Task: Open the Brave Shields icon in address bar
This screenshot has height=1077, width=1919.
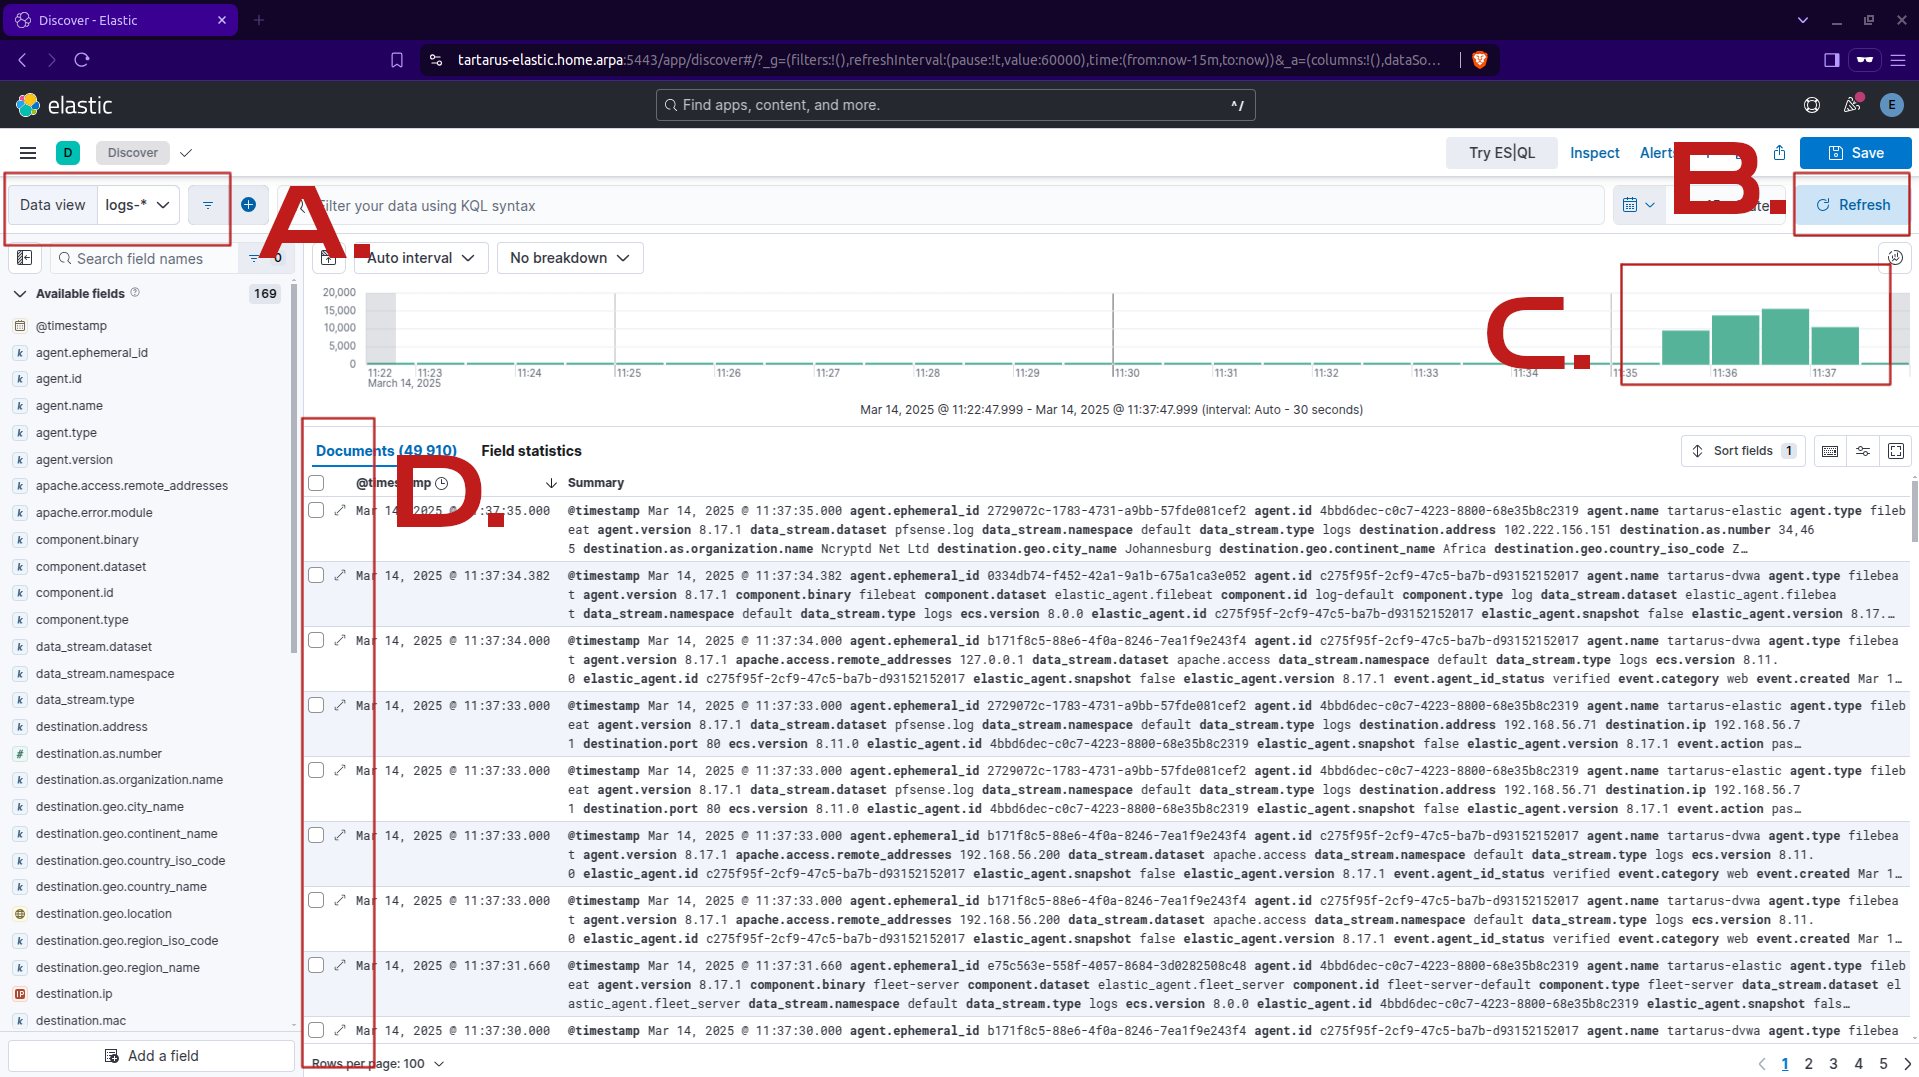Action: click(x=1480, y=60)
